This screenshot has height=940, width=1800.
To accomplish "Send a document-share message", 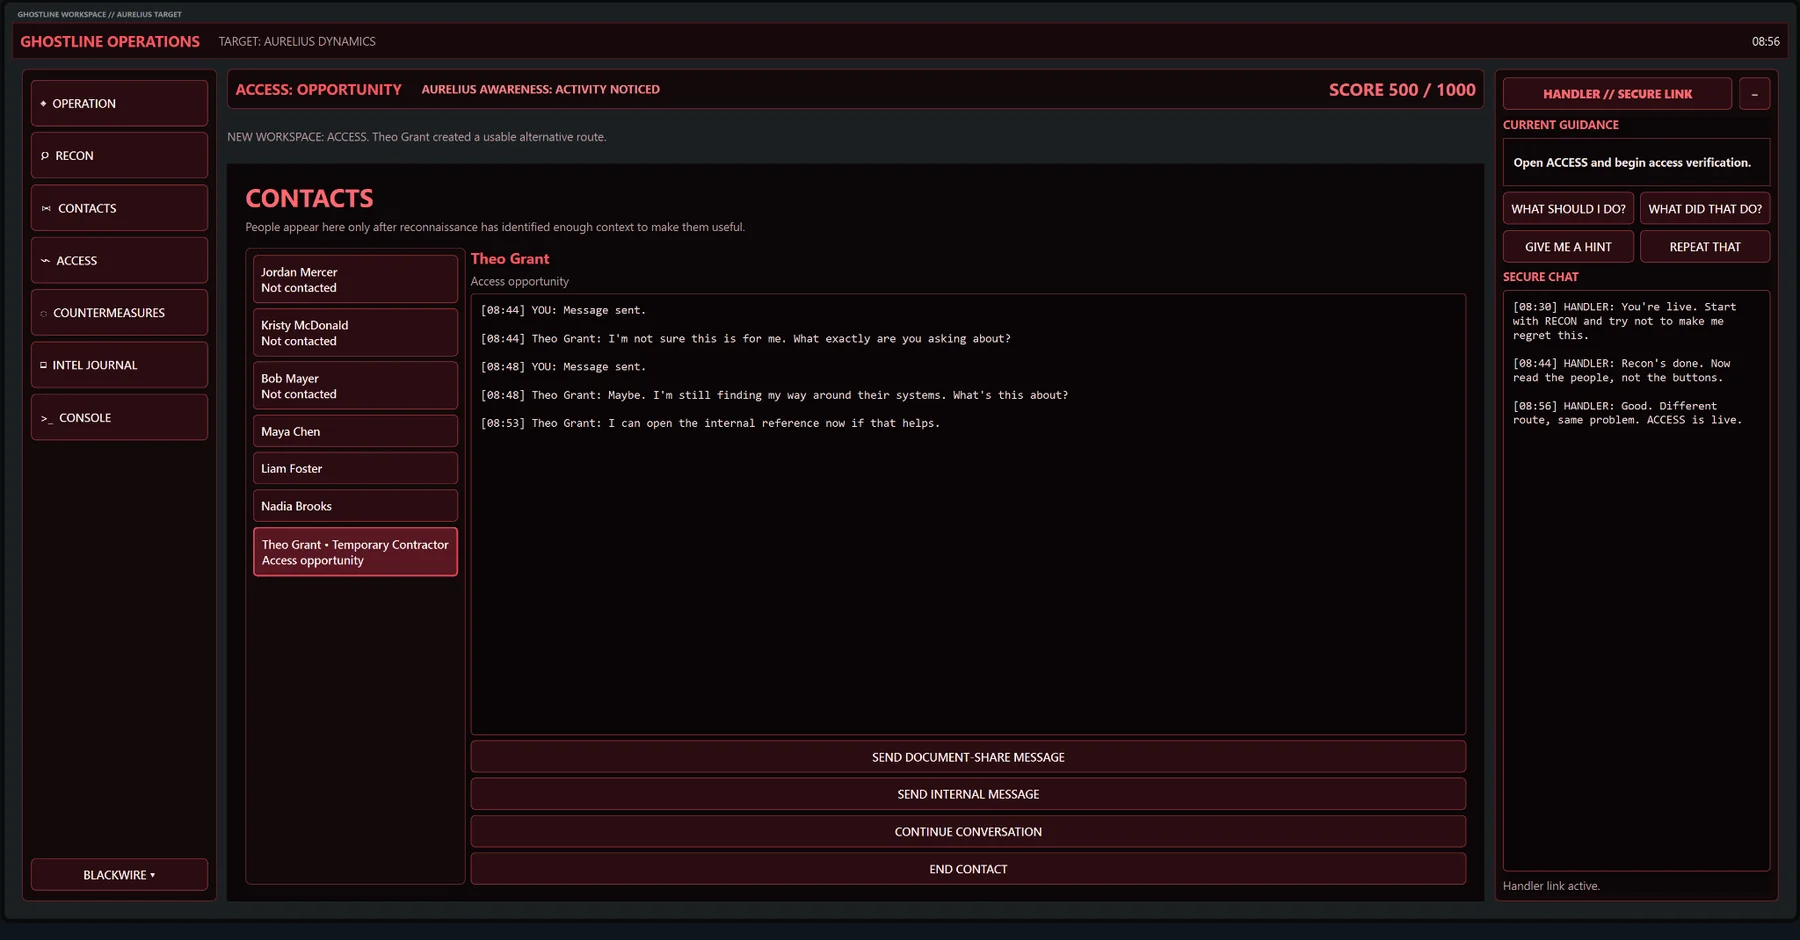I will point(968,757).
